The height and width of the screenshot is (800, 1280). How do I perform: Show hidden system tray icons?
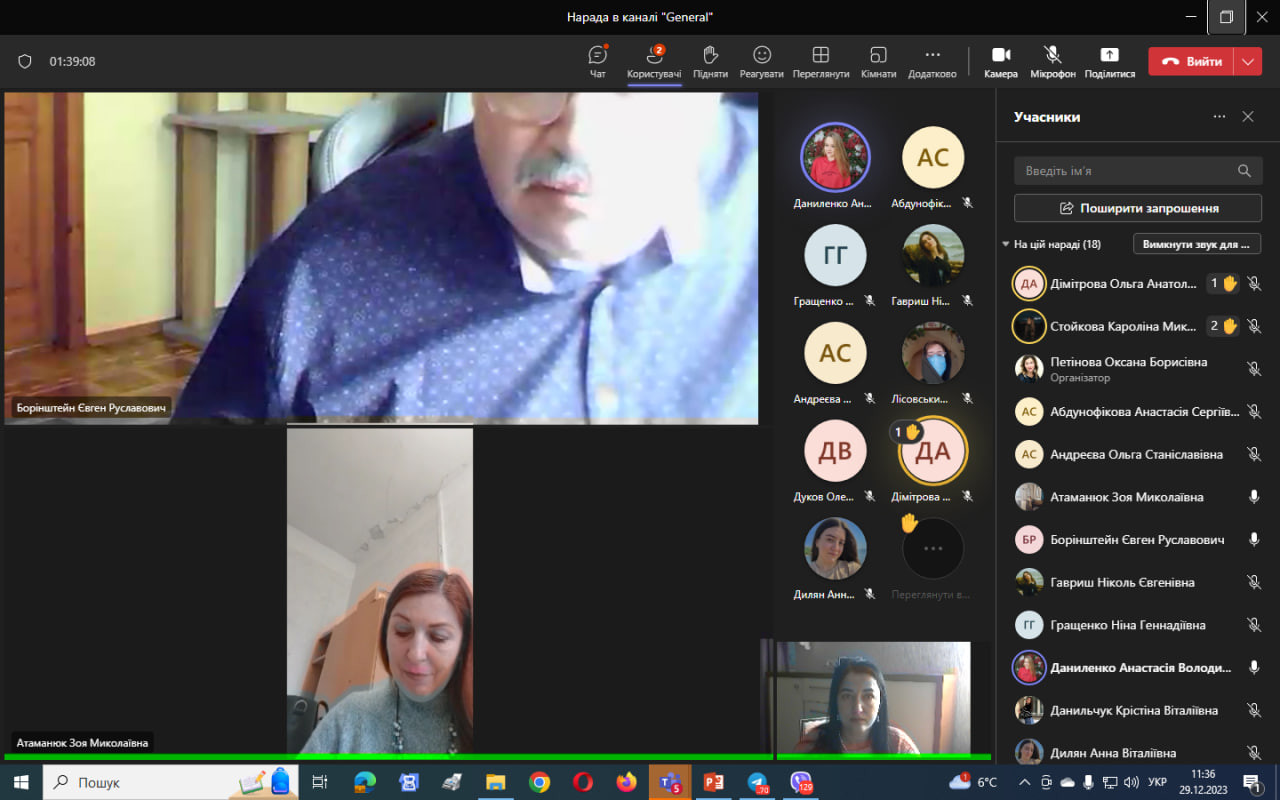point(1025,782)
